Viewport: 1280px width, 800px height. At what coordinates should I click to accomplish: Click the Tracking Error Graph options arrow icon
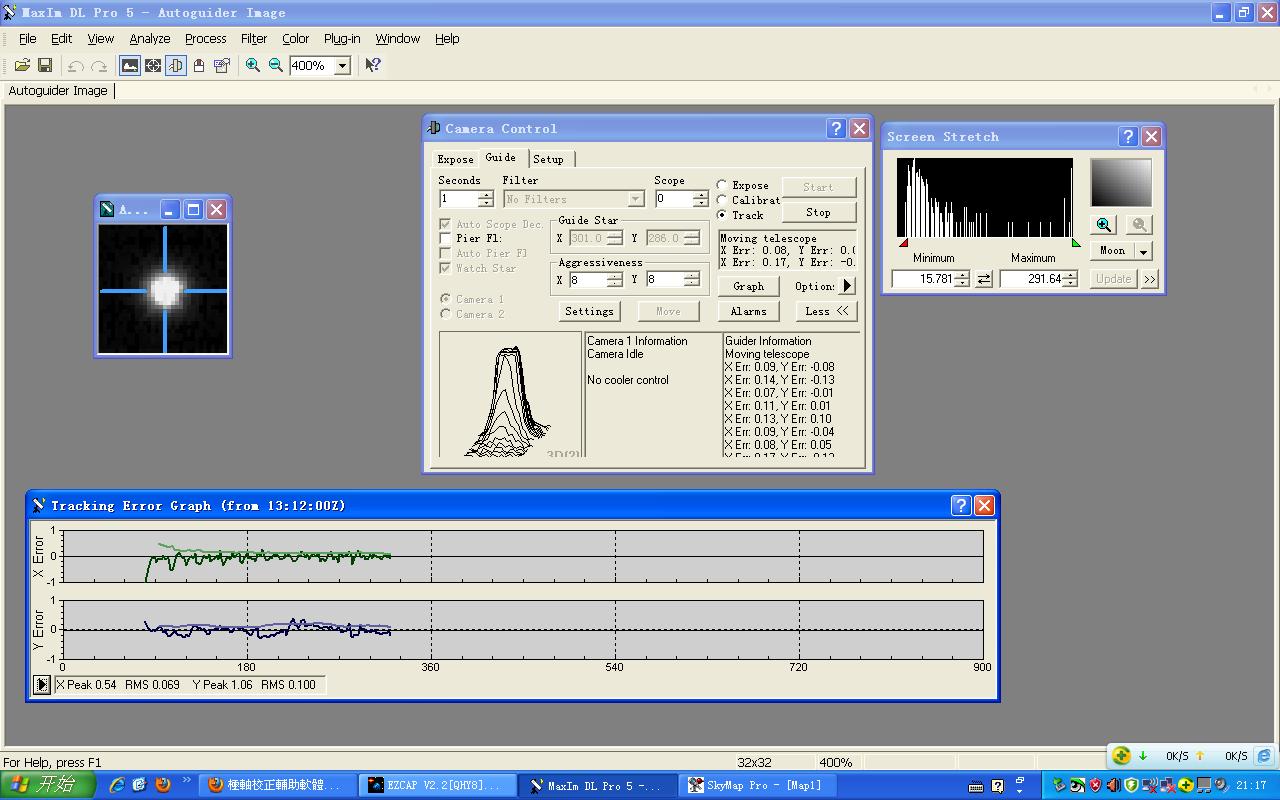point(41,684)
